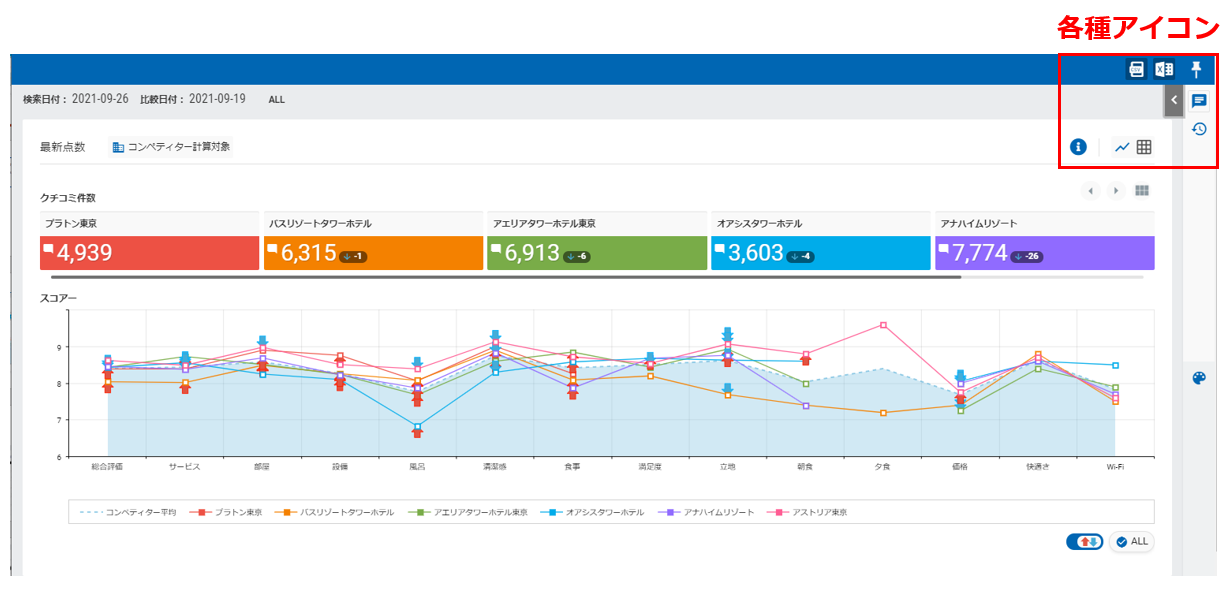Go to the next hotel cards
Image resolution: width=1229 pixels, height=597 pixels.
tap(1116, 191)
